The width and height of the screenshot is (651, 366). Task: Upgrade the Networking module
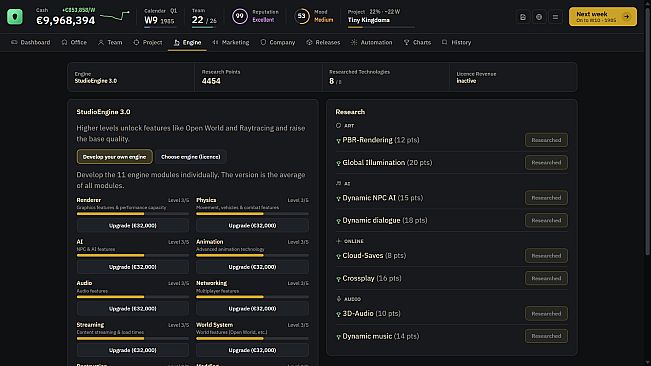click(252, 308)
